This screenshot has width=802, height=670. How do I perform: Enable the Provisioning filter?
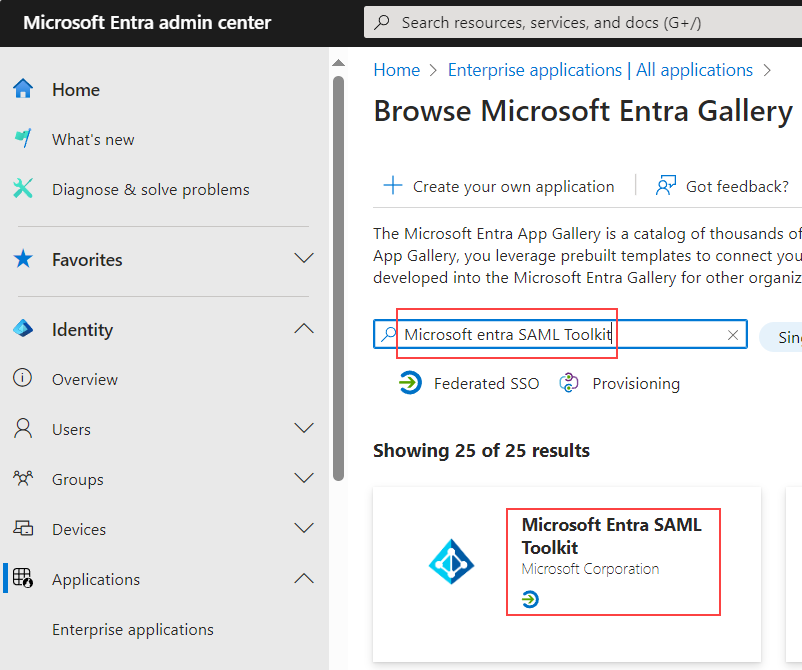619,383
